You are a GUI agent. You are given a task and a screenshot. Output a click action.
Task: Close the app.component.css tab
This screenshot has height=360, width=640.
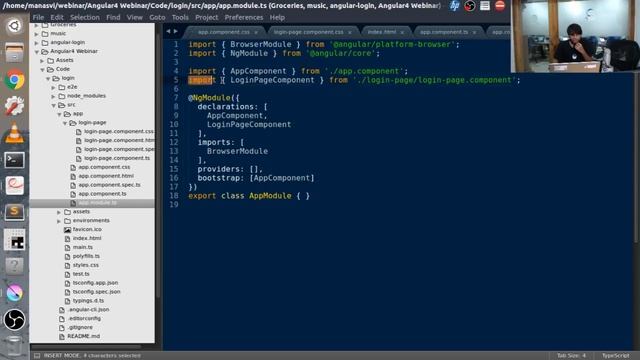click(256, 32)
